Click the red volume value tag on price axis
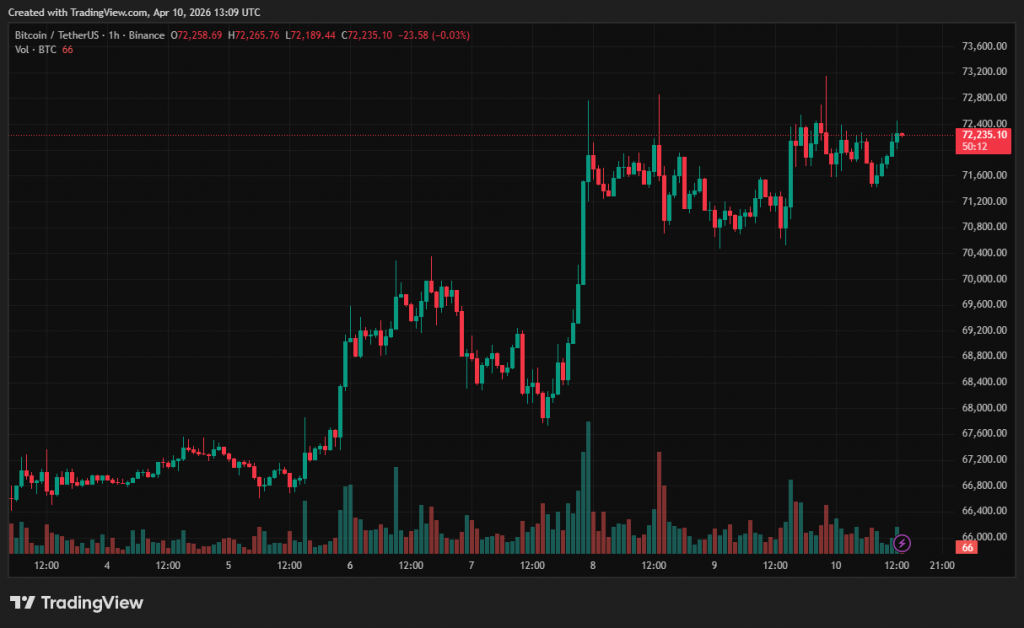The width and height of the screenshot is (1024, 628). [967, 547]
